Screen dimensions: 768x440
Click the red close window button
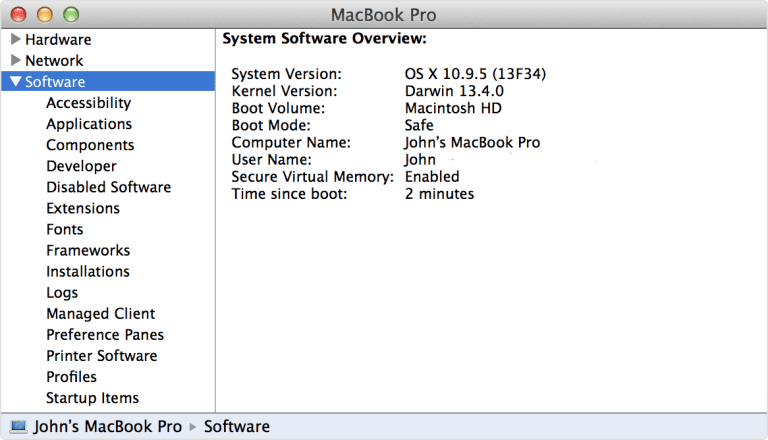[x=19, y=15]
